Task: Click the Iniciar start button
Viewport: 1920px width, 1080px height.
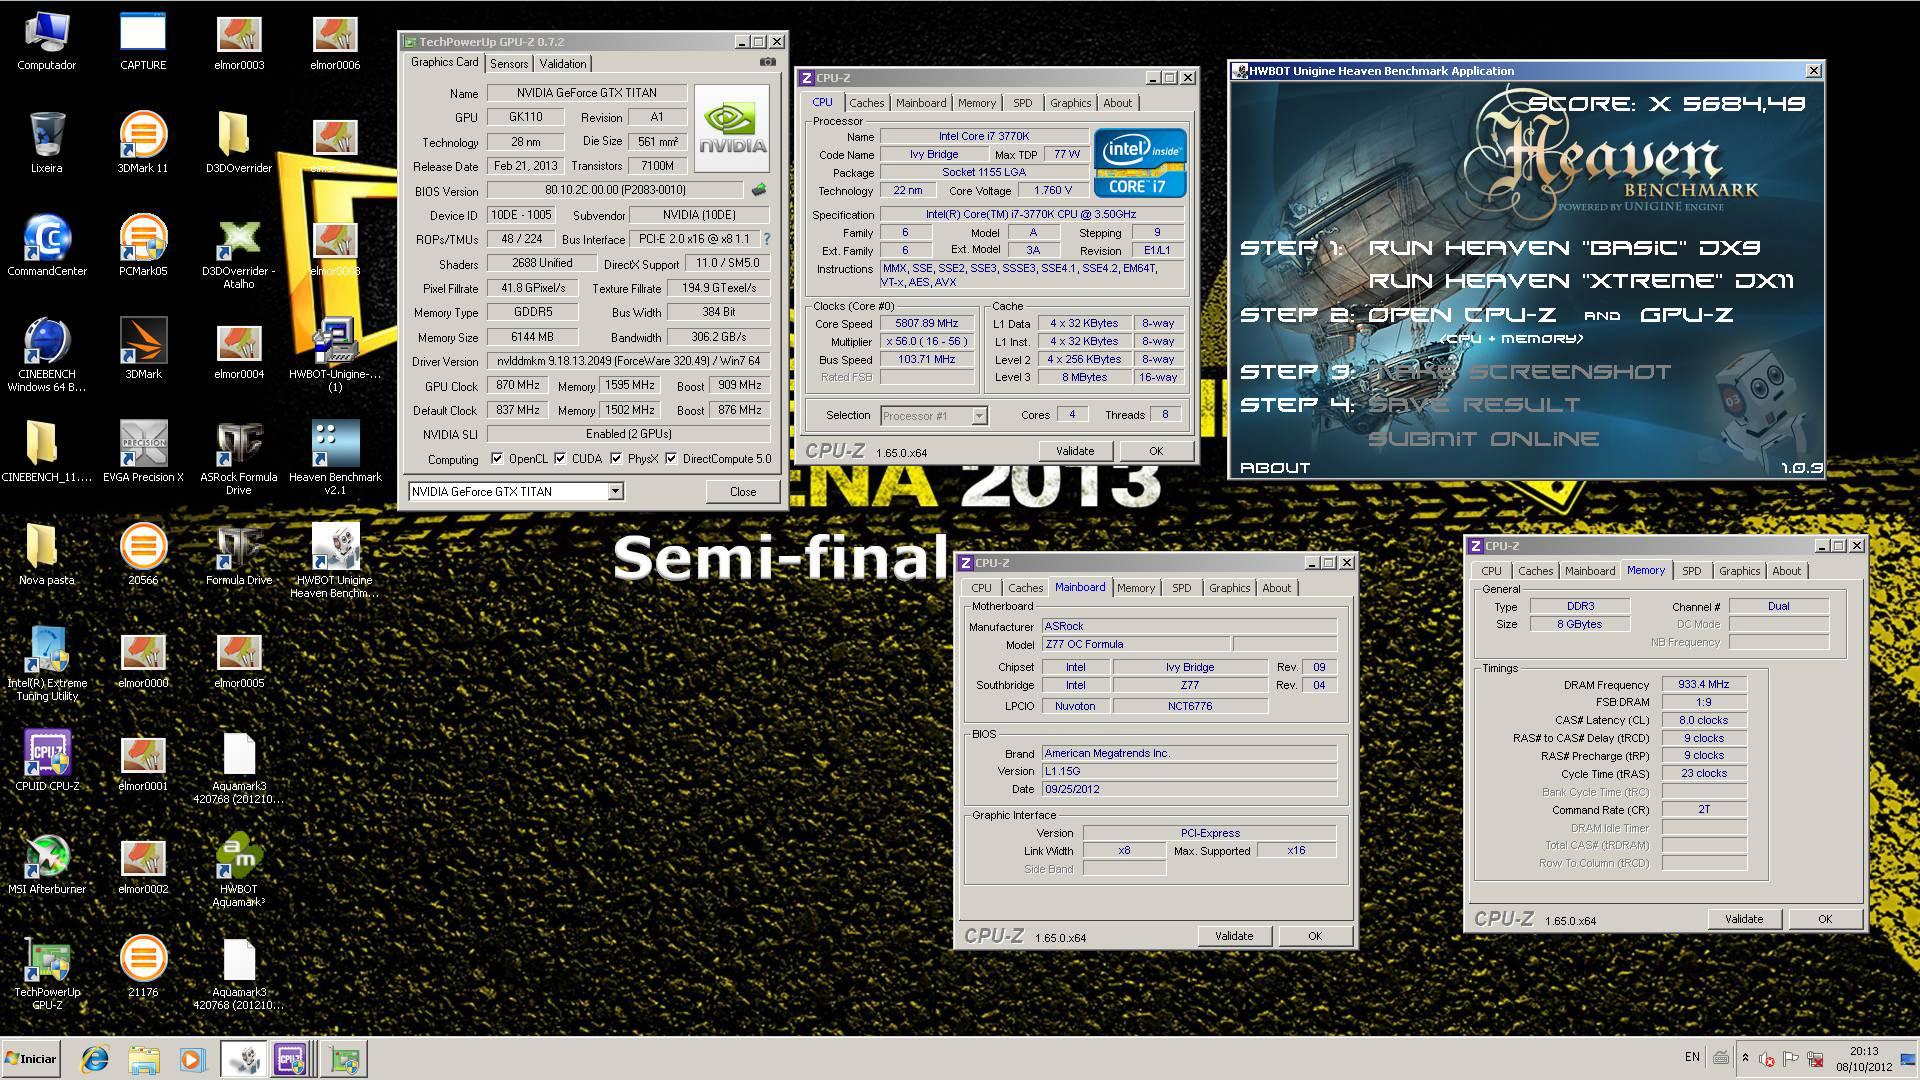Action: 31,1059
